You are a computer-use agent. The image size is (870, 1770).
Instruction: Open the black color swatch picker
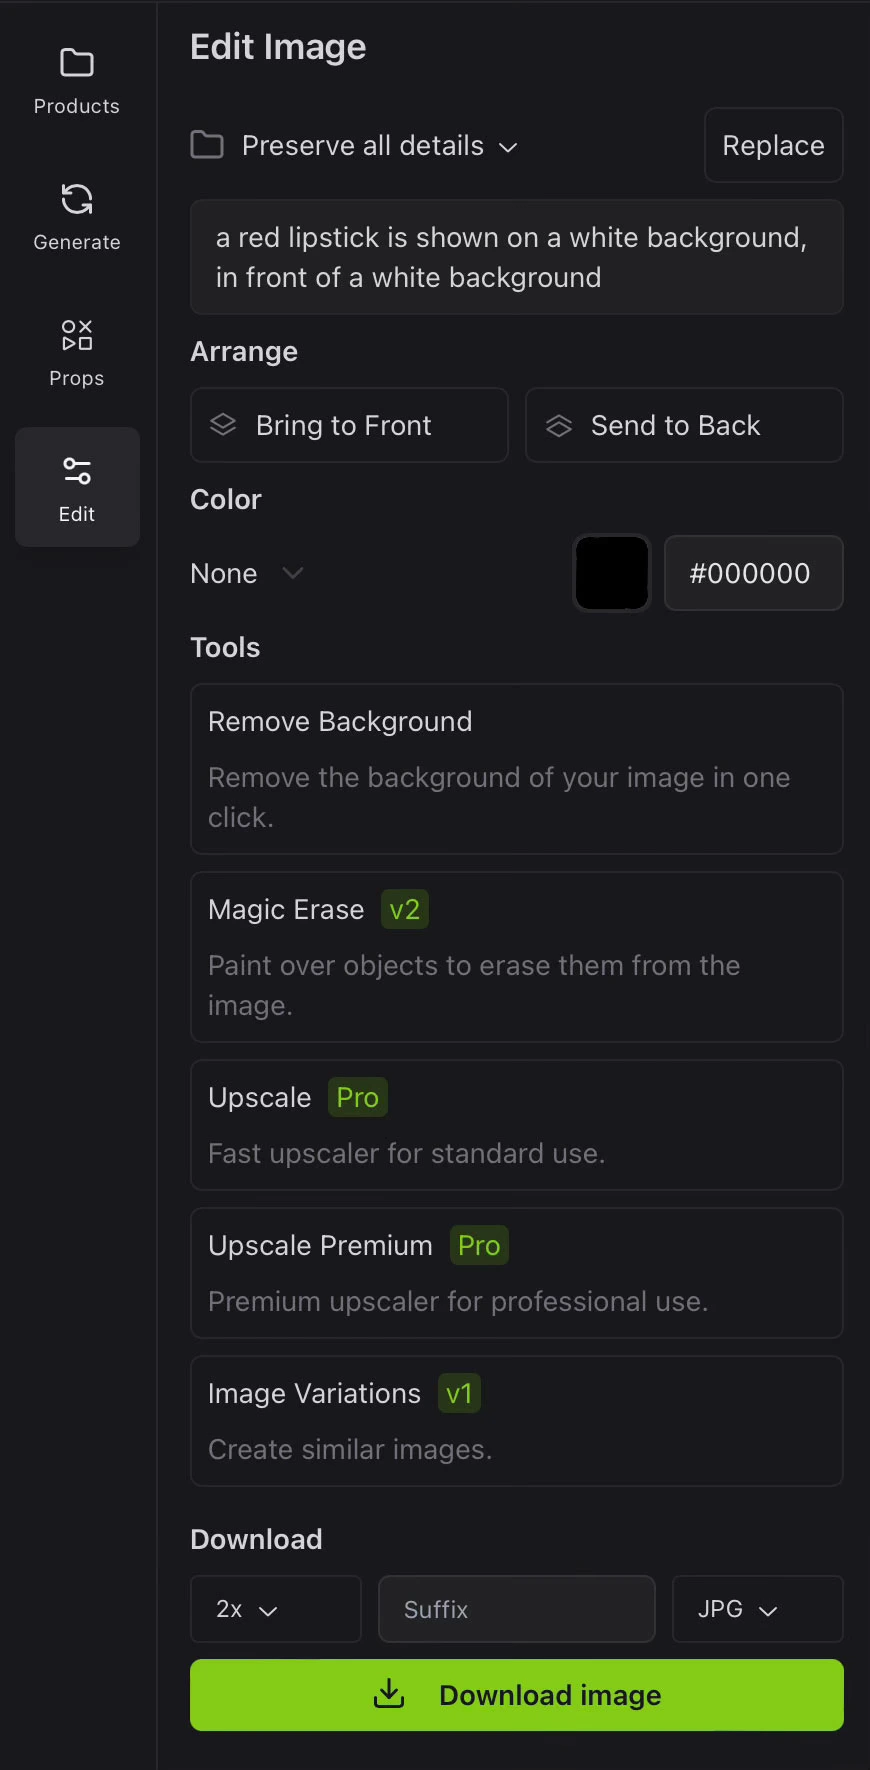click(x=612, y=573)
